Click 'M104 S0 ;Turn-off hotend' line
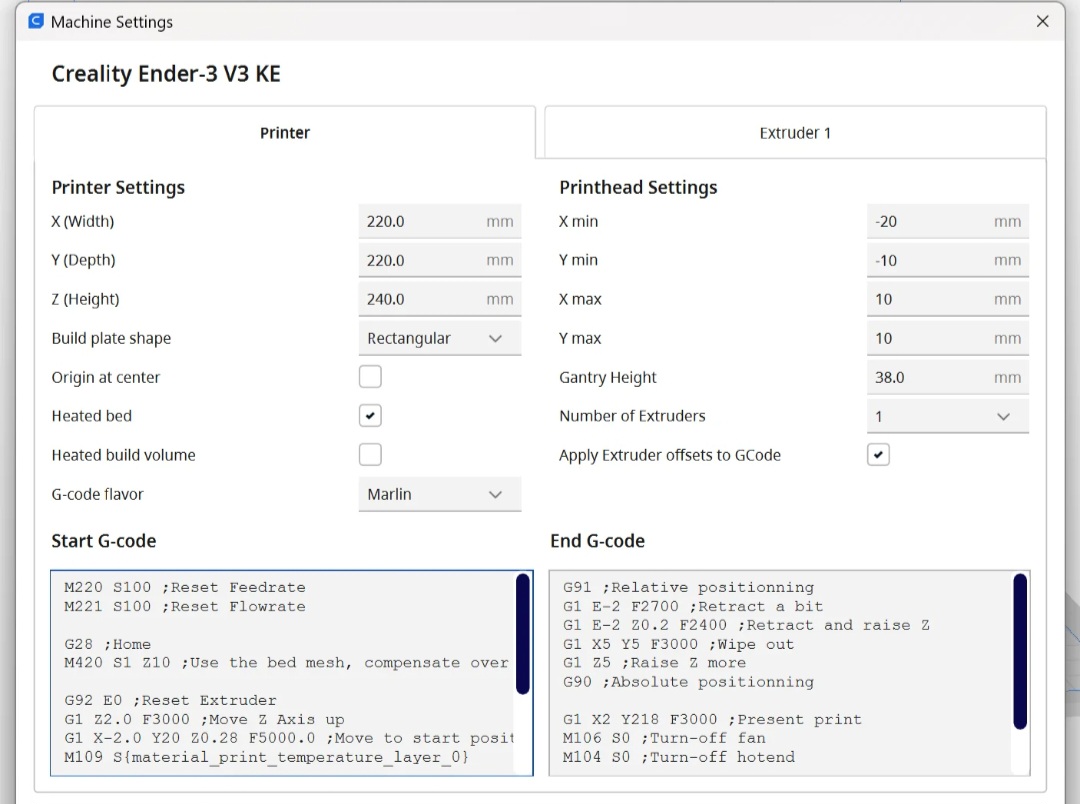This screenshot has height=804, width=1080. point(678,757)
